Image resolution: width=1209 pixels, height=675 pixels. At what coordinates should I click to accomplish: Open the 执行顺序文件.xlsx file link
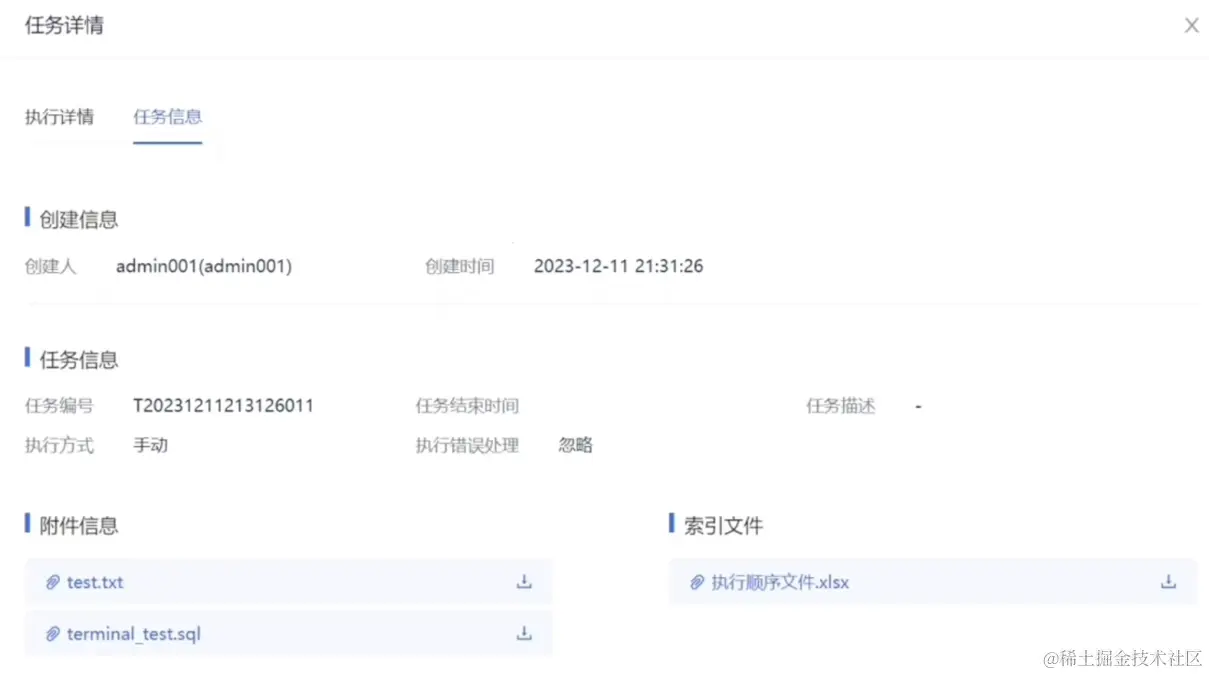tap(780, 582)
